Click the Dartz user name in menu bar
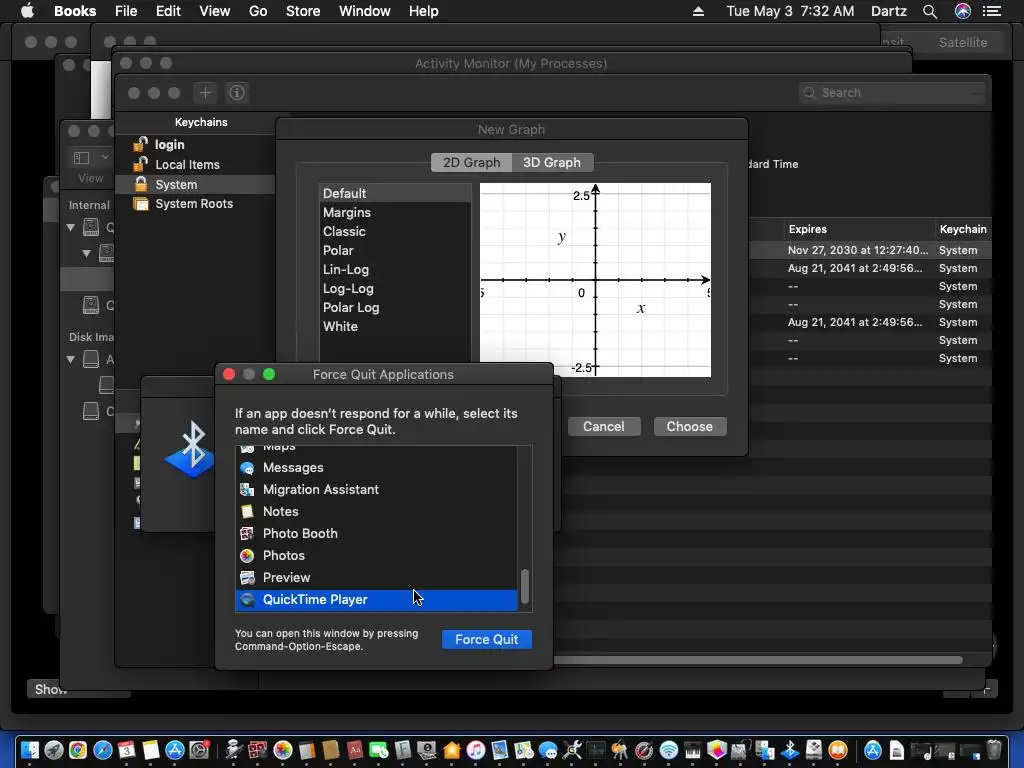 tap(888, 11)
